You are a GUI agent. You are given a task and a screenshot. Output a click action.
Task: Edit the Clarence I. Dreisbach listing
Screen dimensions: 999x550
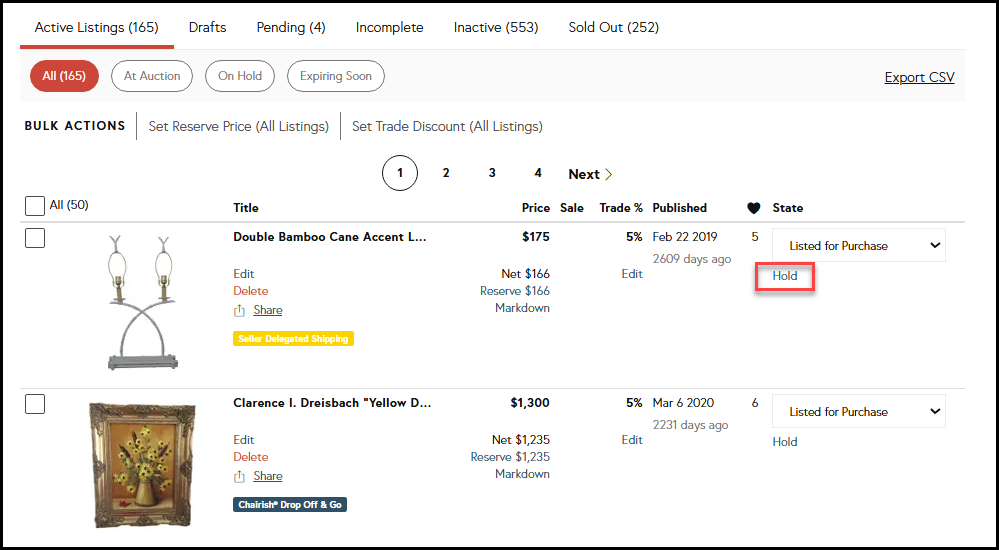243,440
